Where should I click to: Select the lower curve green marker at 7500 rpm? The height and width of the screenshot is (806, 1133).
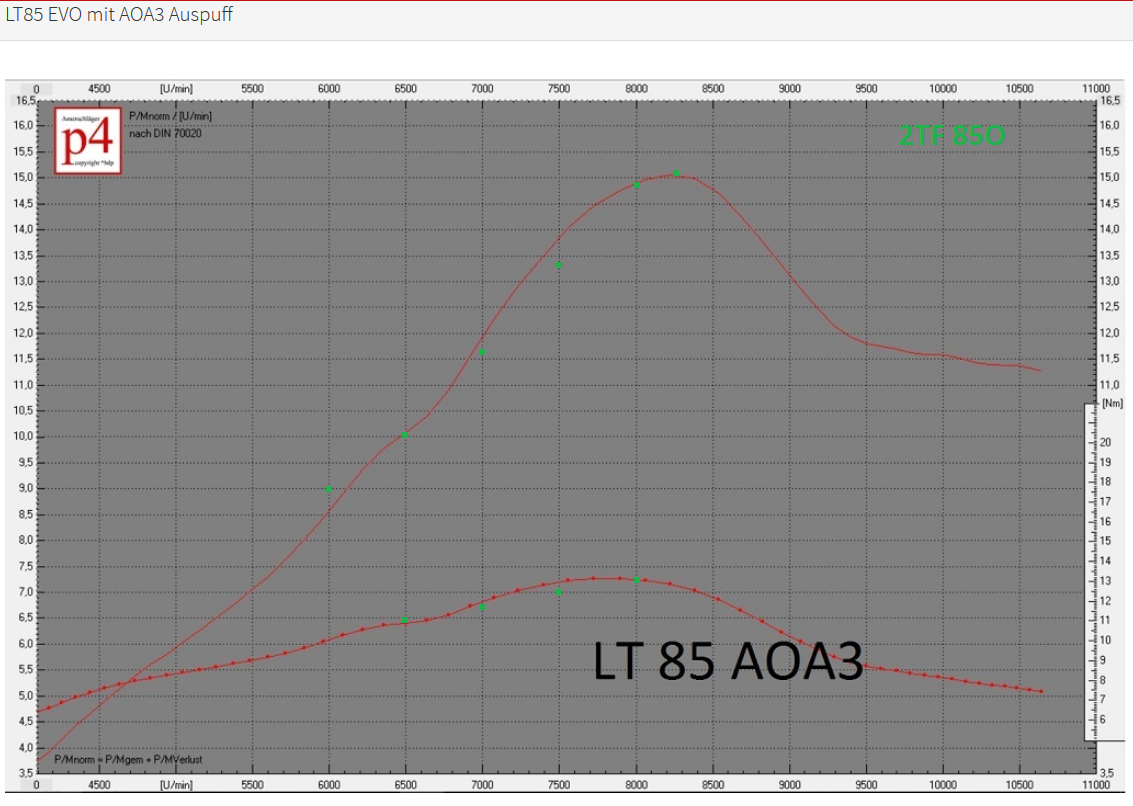(559, 592)
